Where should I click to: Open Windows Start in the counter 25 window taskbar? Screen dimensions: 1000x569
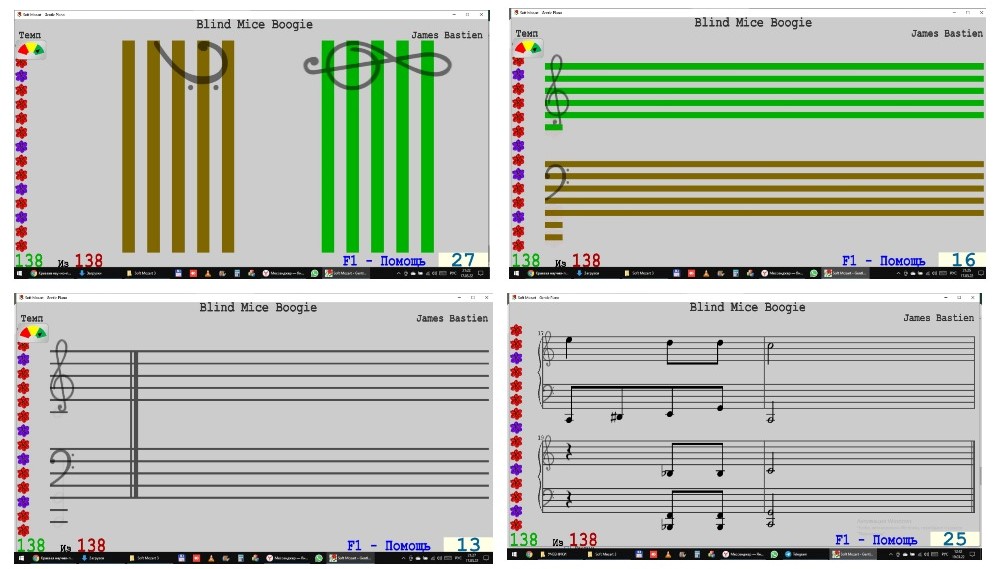[513, 554]
